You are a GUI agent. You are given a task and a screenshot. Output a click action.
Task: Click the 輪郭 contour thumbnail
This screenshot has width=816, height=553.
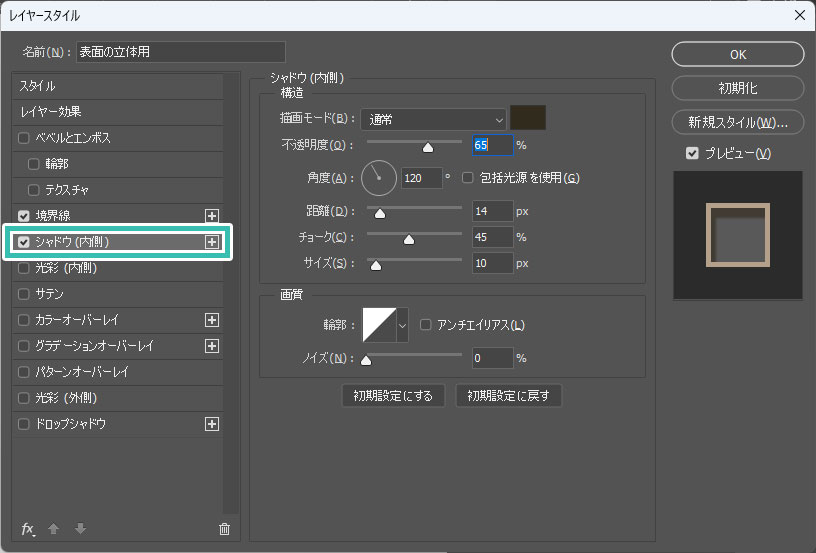[379, 325]
